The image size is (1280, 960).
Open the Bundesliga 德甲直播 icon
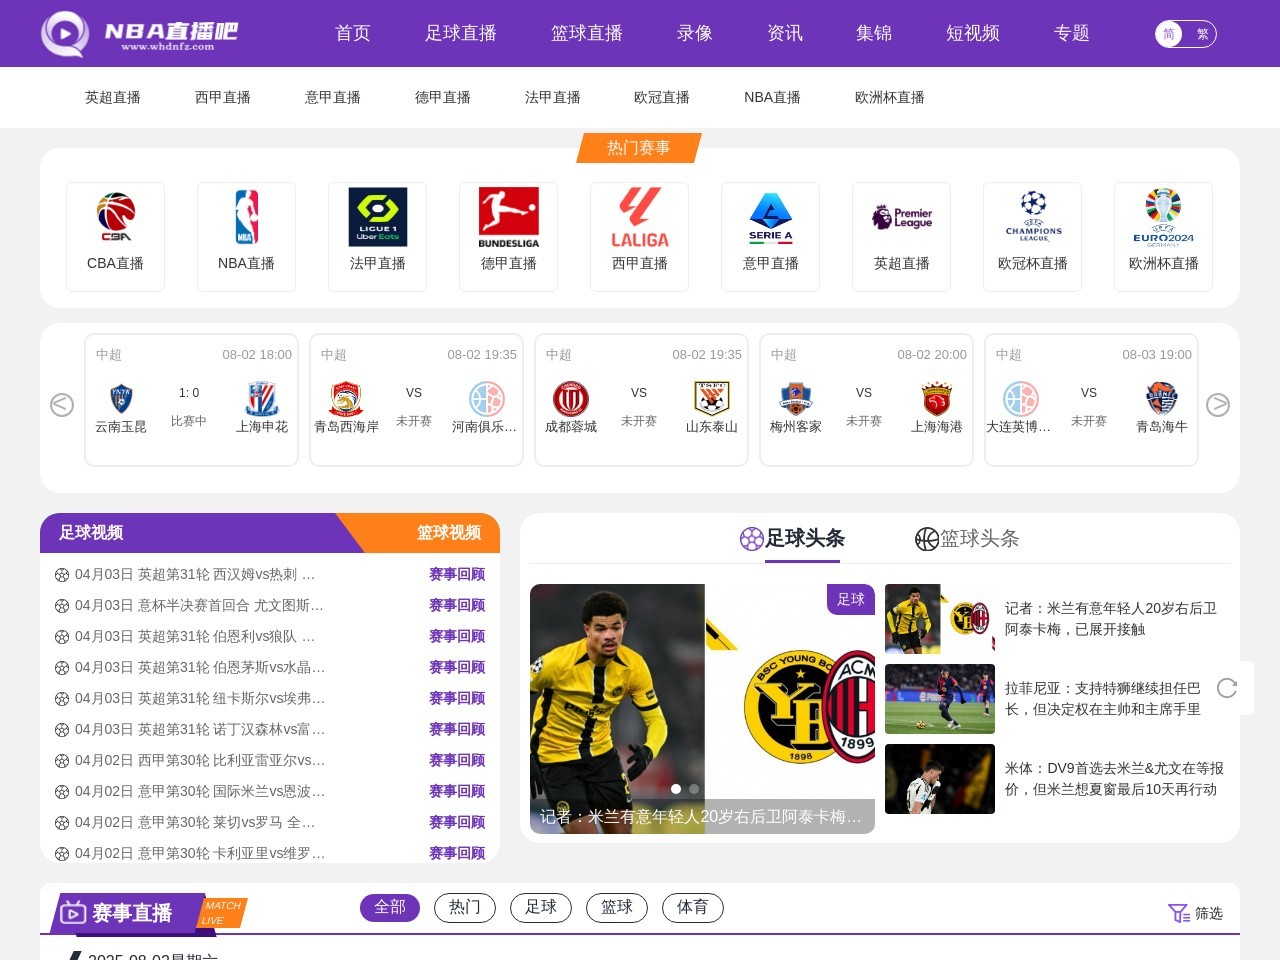coord(508,216)
